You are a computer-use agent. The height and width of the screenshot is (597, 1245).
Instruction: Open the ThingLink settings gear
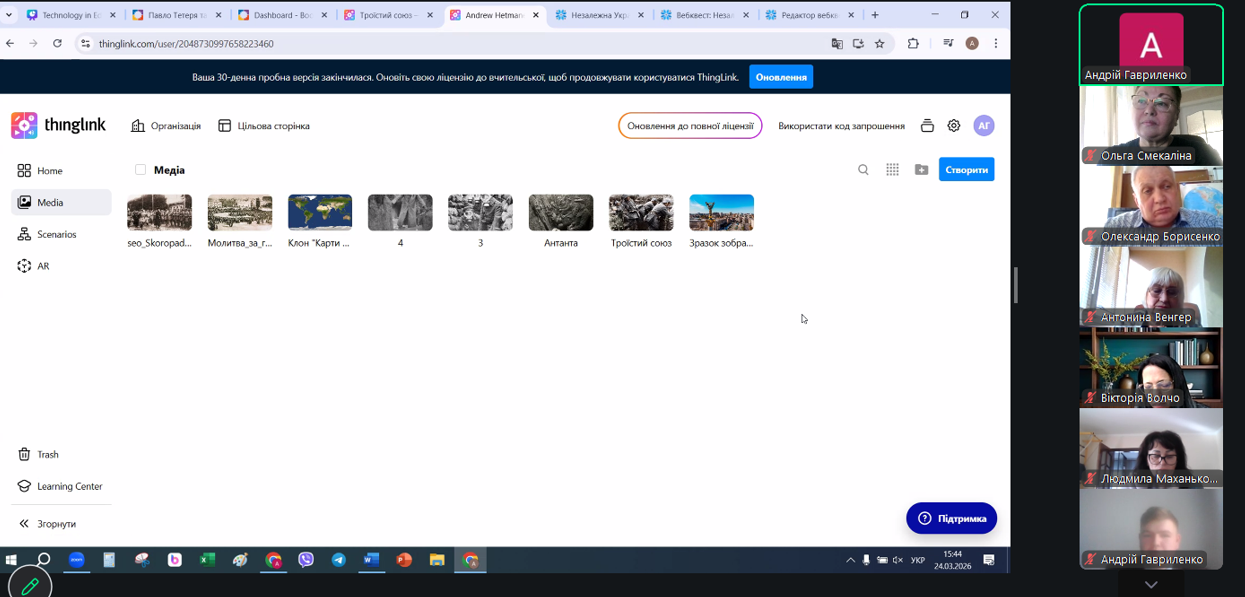(x=954, y=126)
